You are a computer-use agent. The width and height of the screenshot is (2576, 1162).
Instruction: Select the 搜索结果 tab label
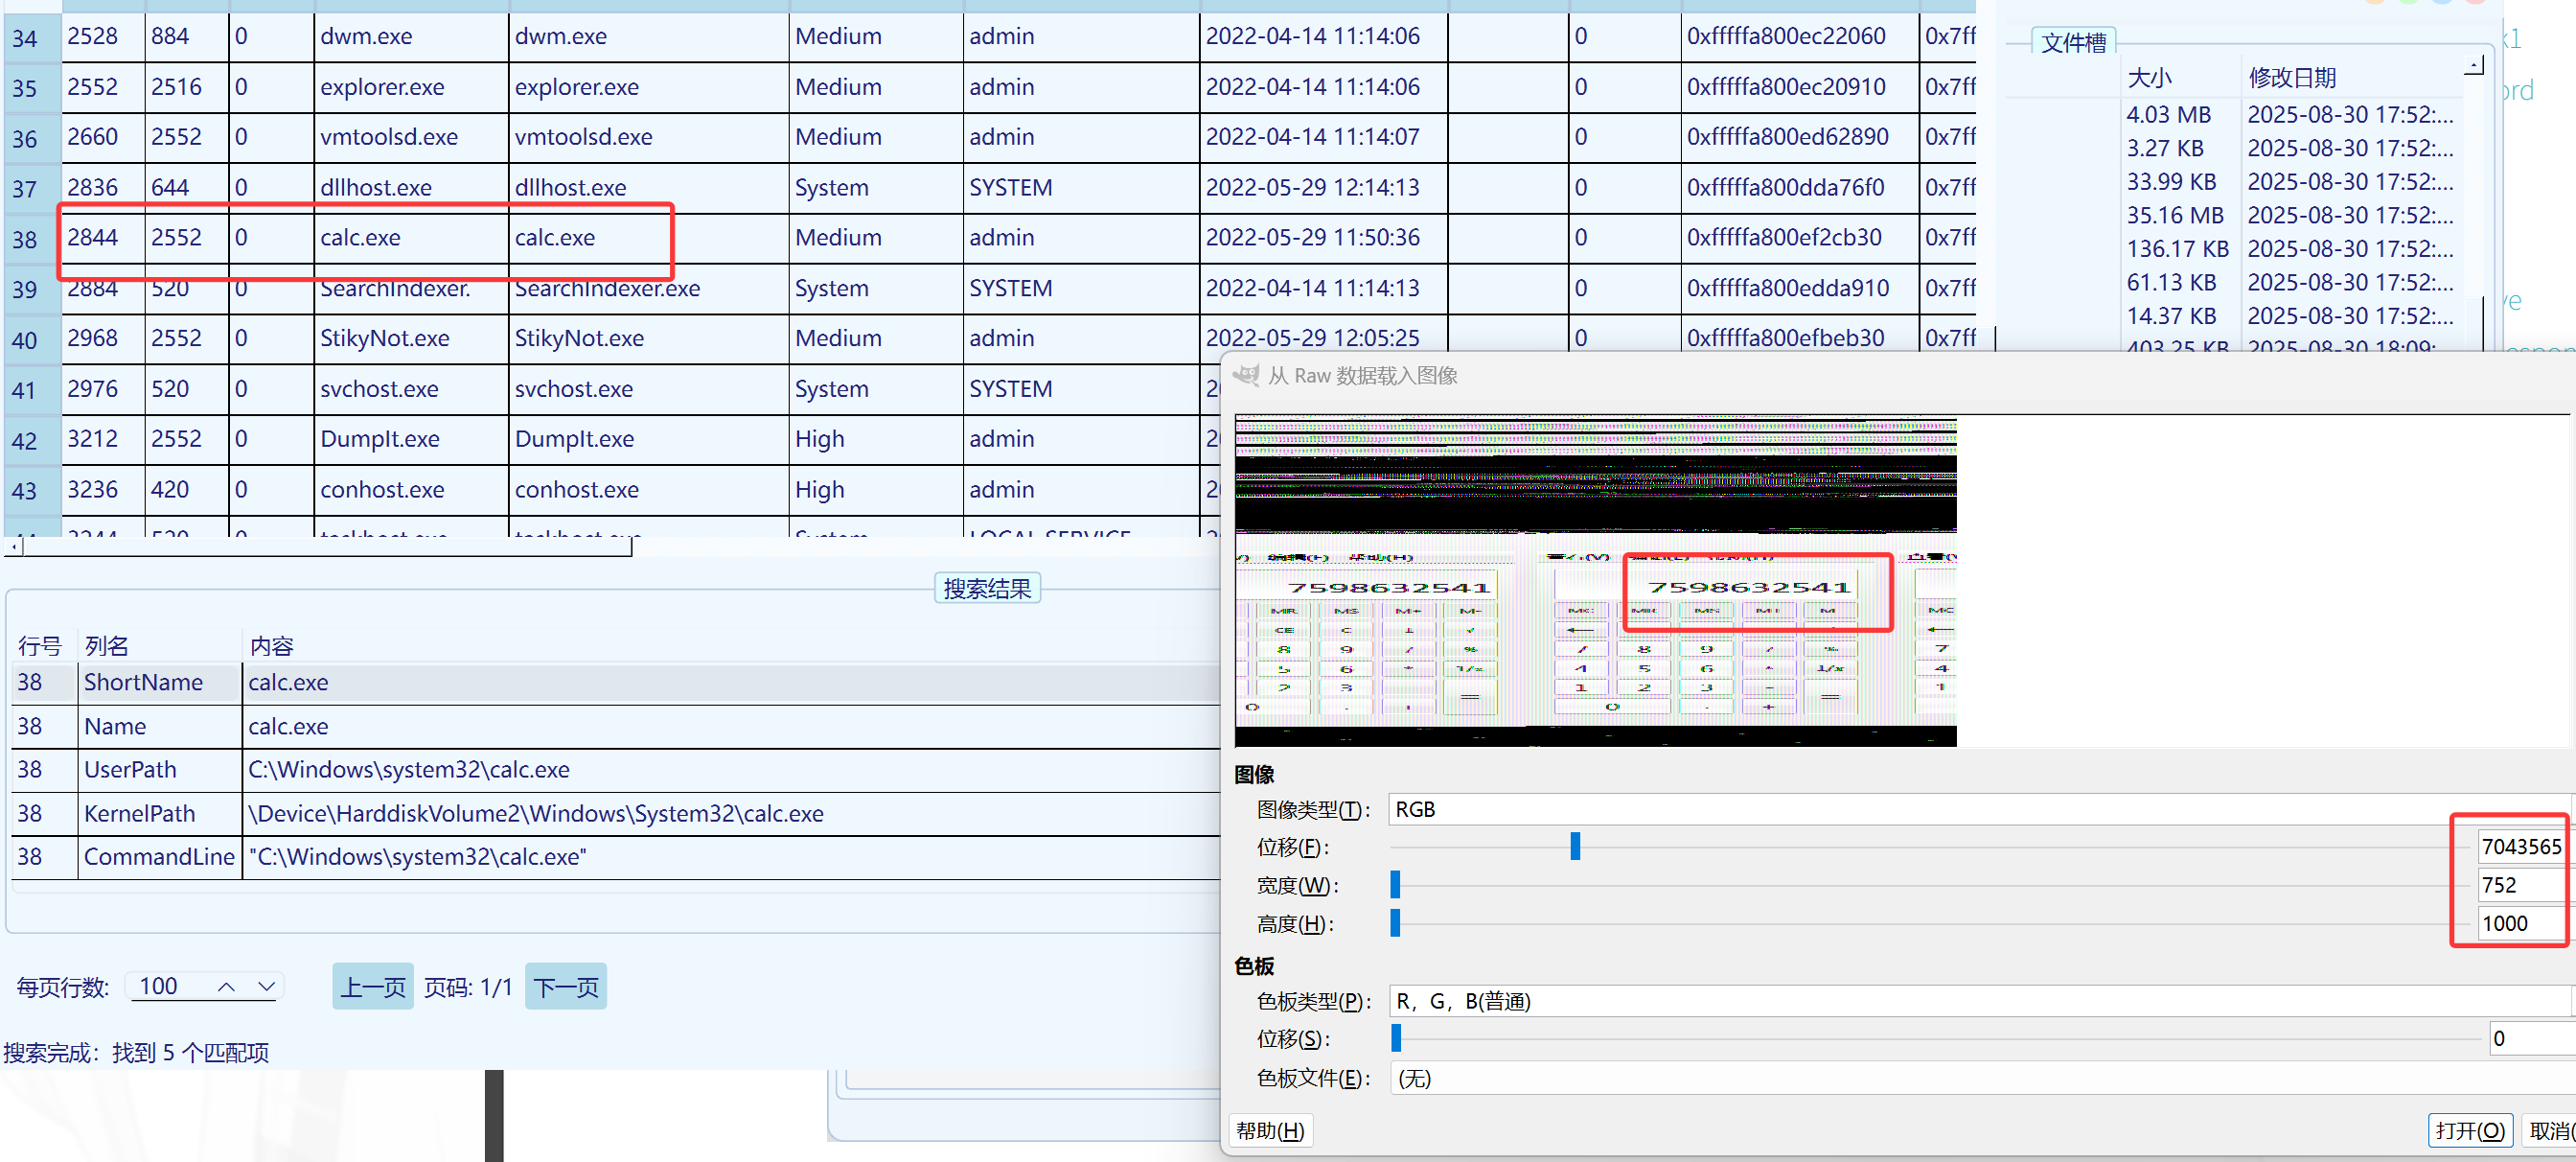[986, 588]
